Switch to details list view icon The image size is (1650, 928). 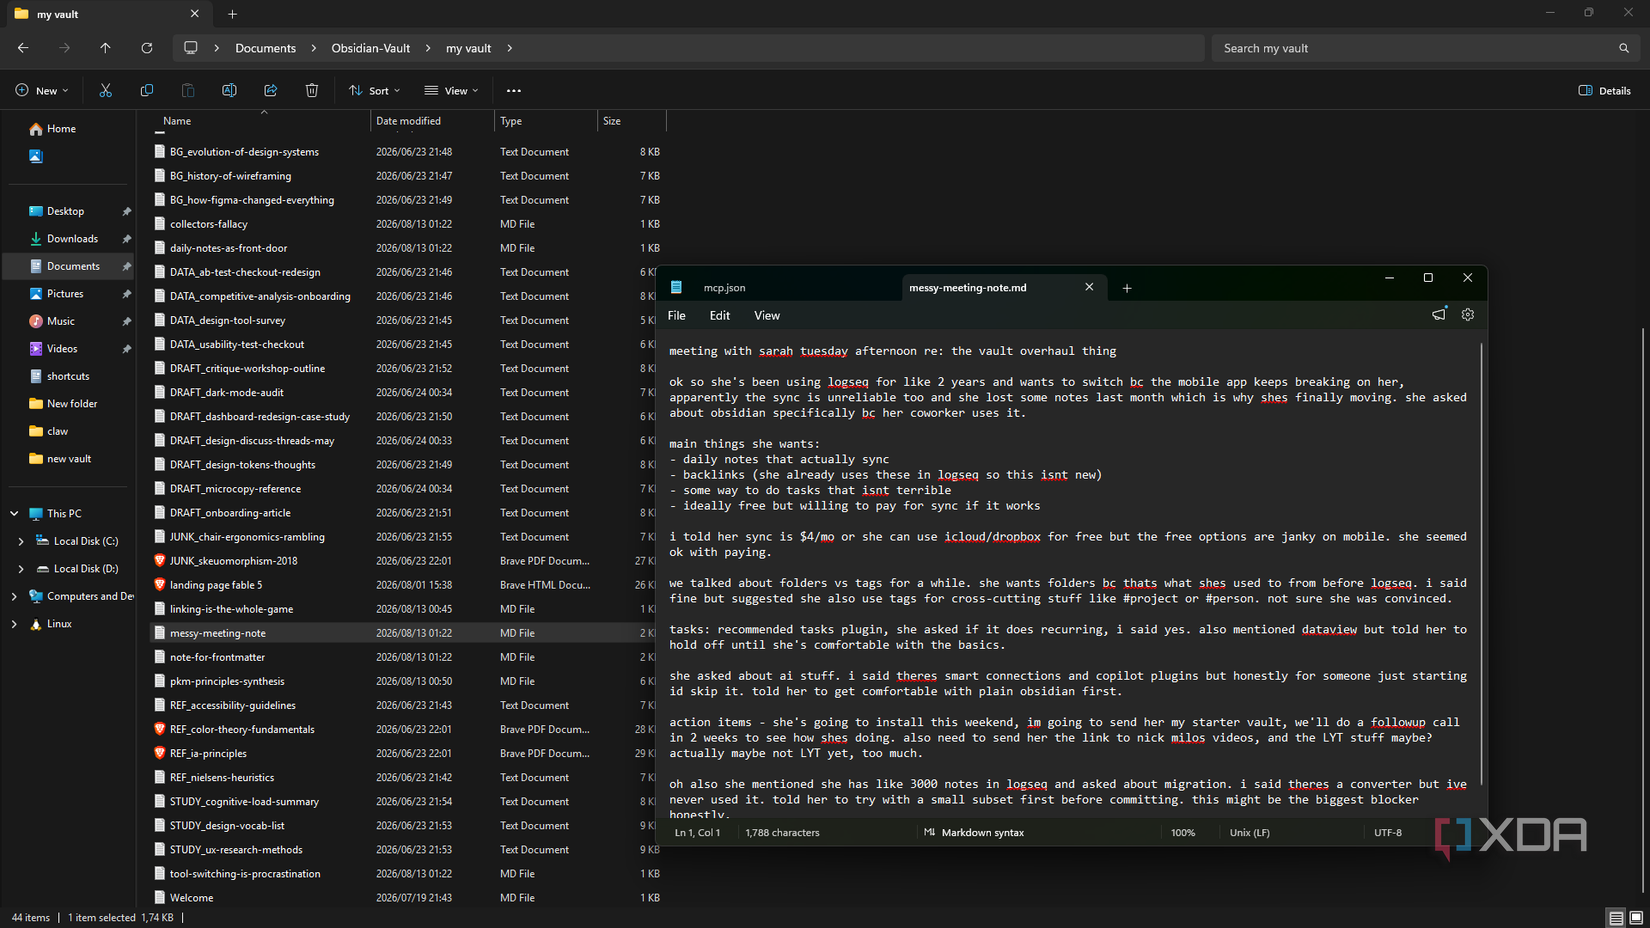tap(1616, 917)
